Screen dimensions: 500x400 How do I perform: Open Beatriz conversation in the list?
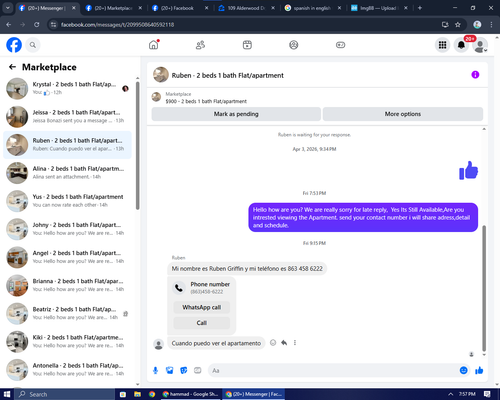[x=67, y=314]
